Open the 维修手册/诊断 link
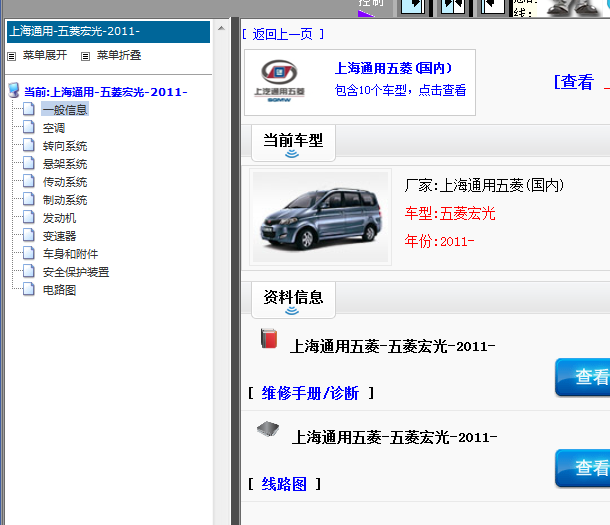This screenshot has height=525, width=610. [x=310, y=393]
